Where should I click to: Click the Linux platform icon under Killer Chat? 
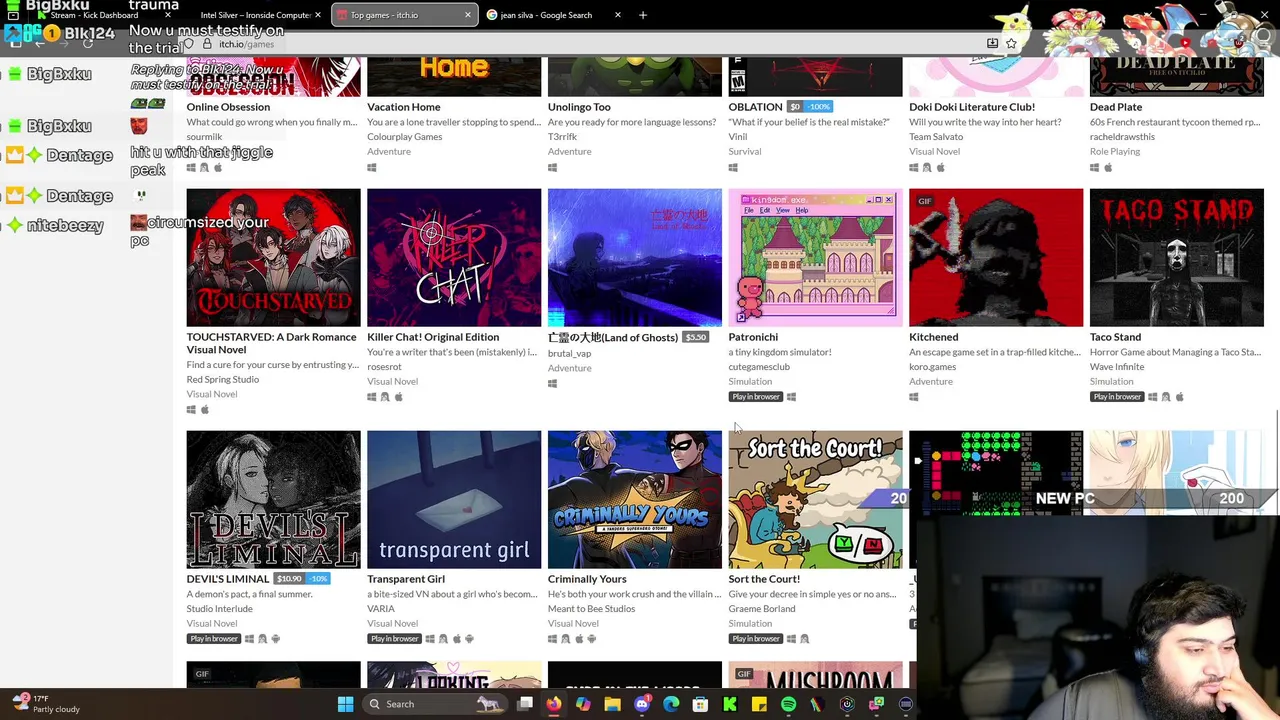coord(385,397)
